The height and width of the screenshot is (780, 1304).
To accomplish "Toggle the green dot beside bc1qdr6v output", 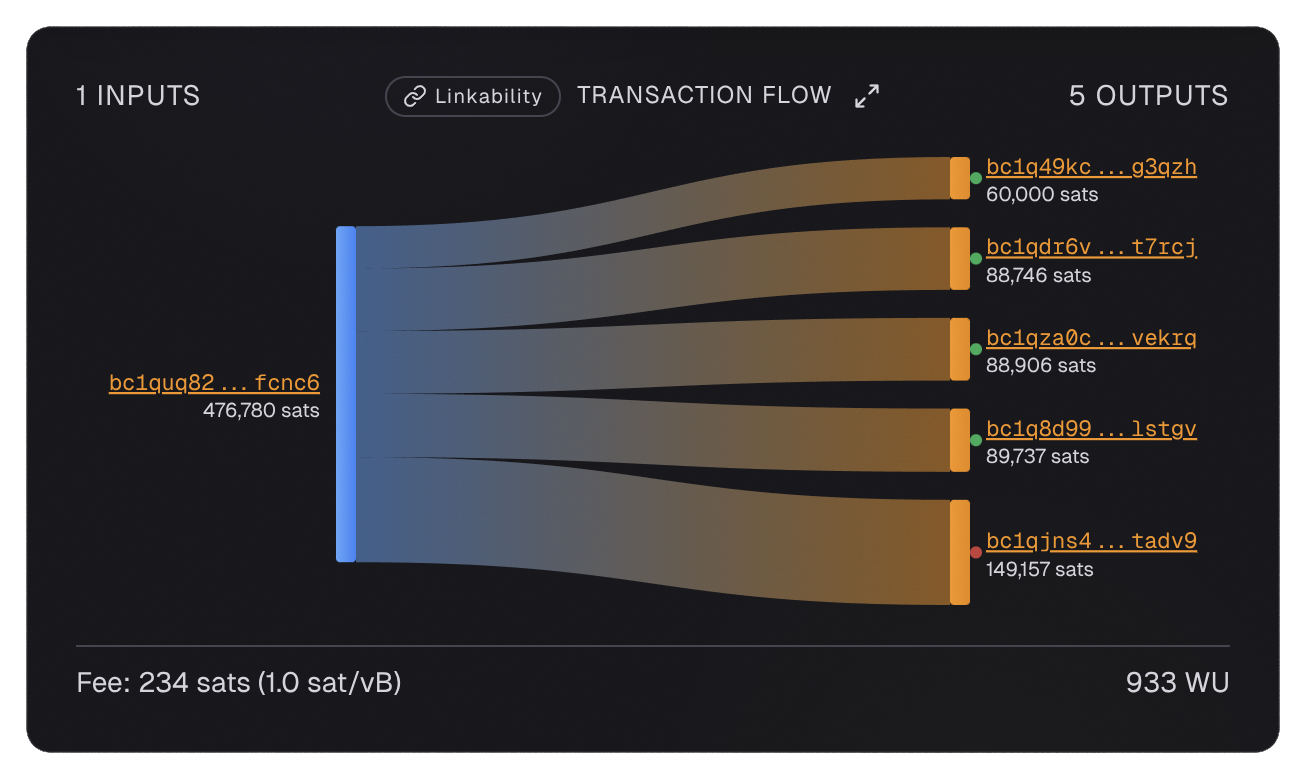I will tap(974, 258).
